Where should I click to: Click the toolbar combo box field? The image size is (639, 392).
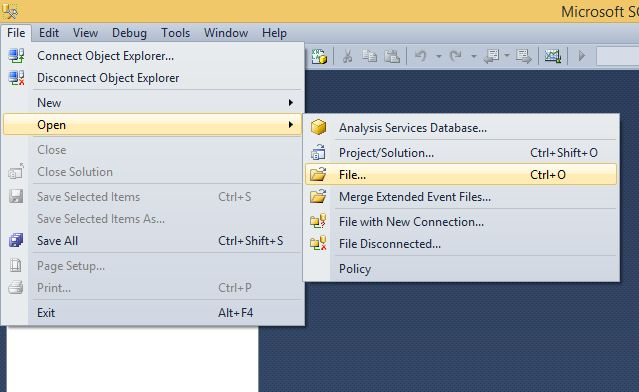[x=618, y=56]
